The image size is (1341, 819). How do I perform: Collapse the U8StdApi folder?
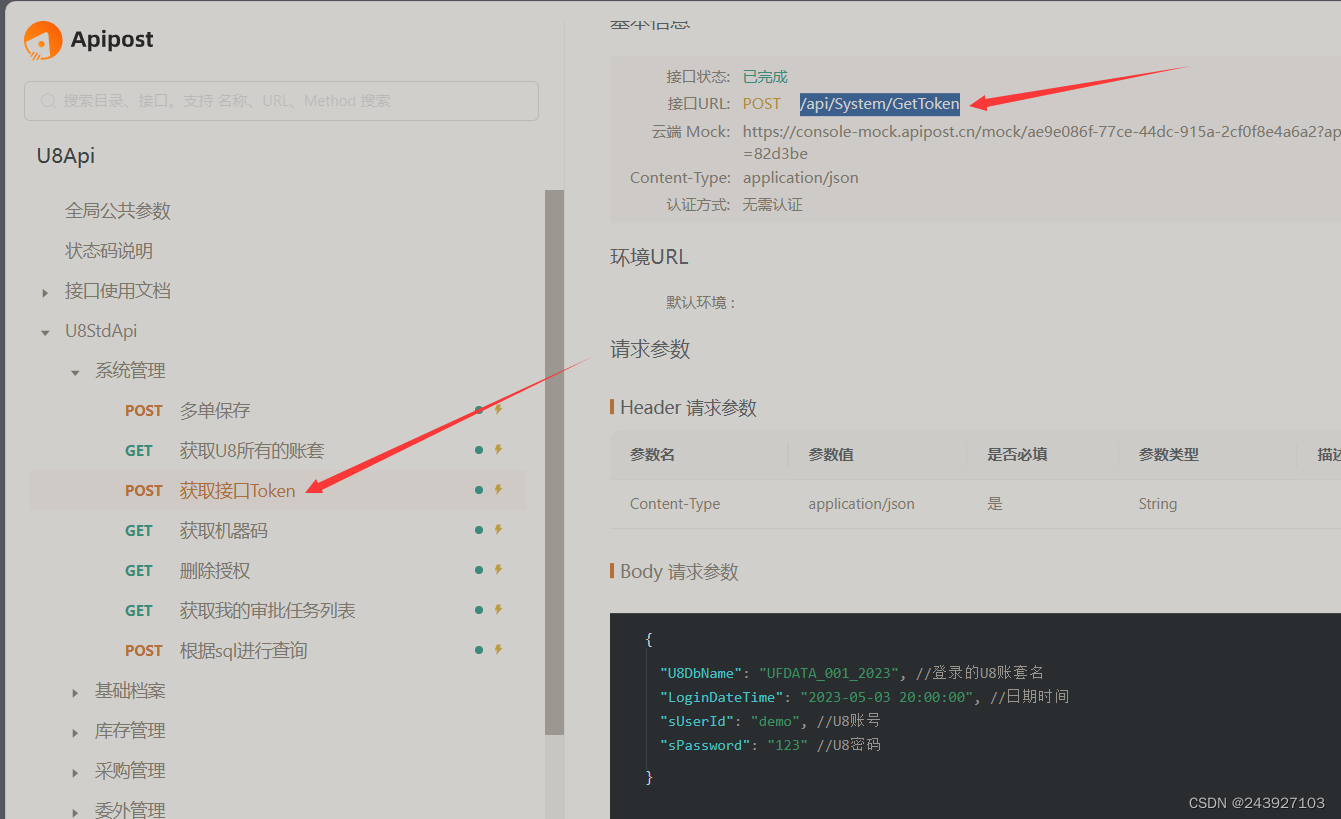click(x=45, y=333)
